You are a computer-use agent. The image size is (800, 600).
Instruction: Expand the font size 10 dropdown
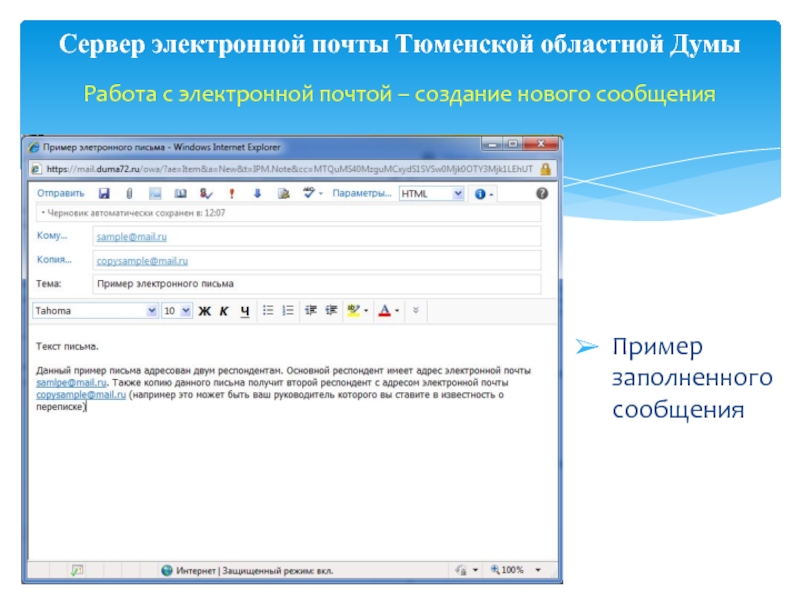184,311
